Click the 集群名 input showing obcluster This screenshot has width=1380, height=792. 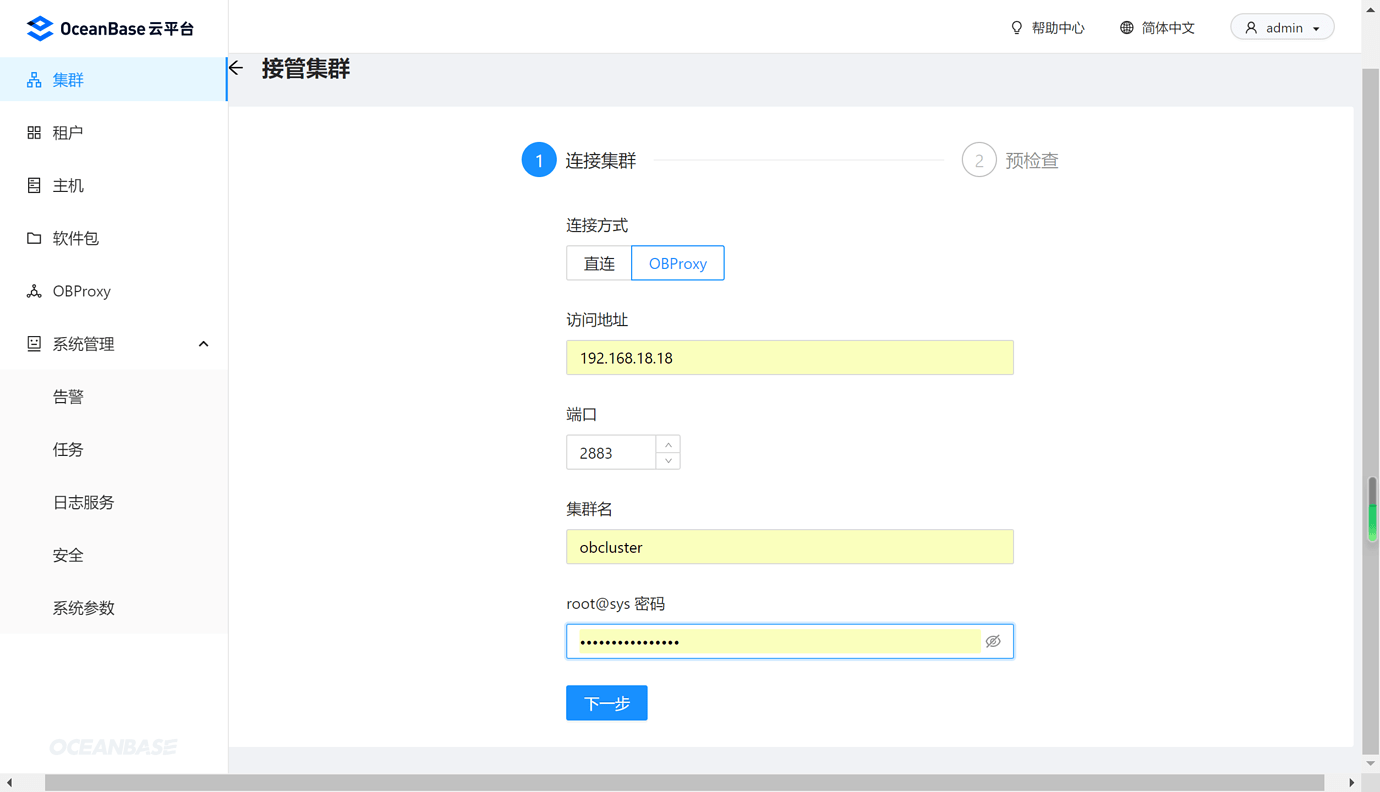(x=789, y=546)
